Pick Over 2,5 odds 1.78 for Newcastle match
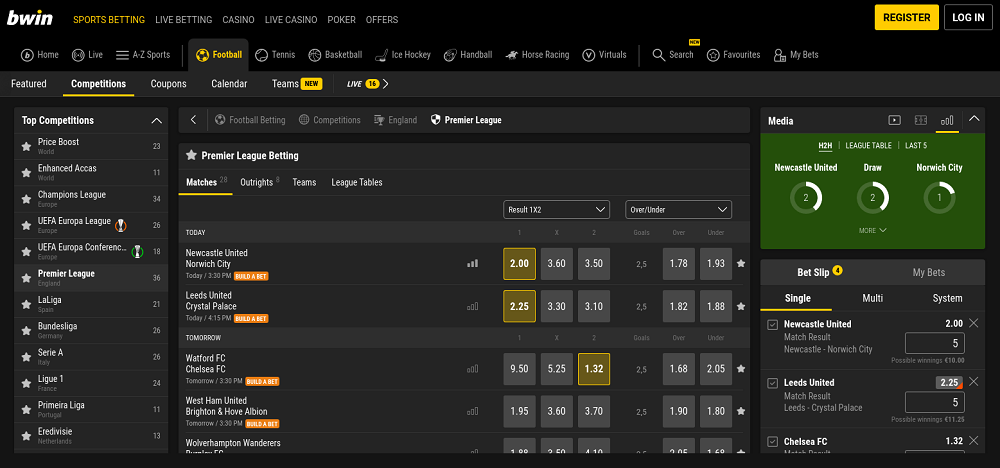Viewport: 1000px width, 468px height. click(x=679, y=263)
